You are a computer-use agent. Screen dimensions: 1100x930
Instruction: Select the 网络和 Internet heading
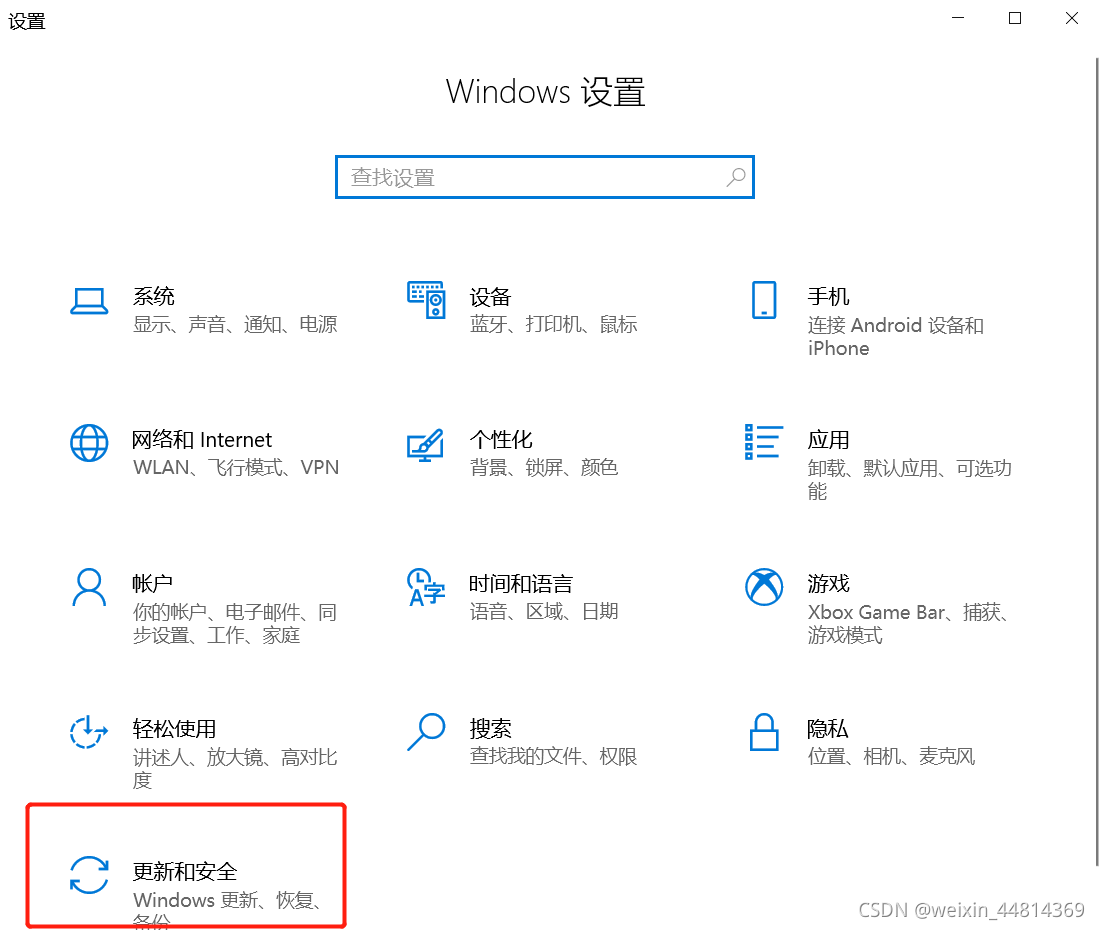click(202, 440)
